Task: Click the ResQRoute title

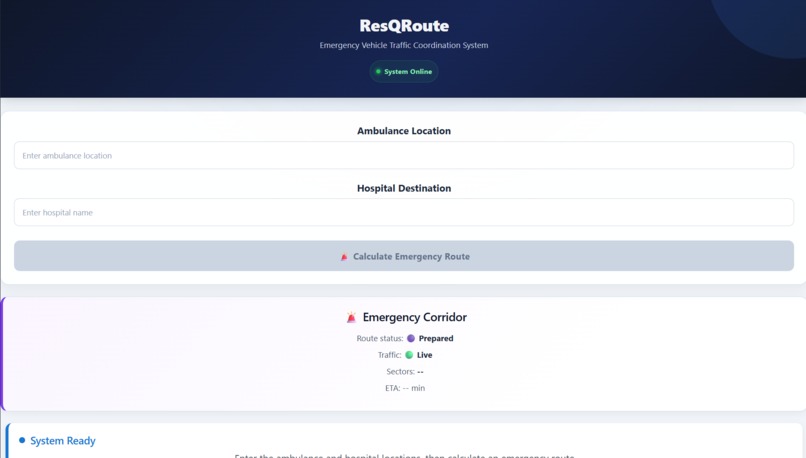Action: pos(404,25)
